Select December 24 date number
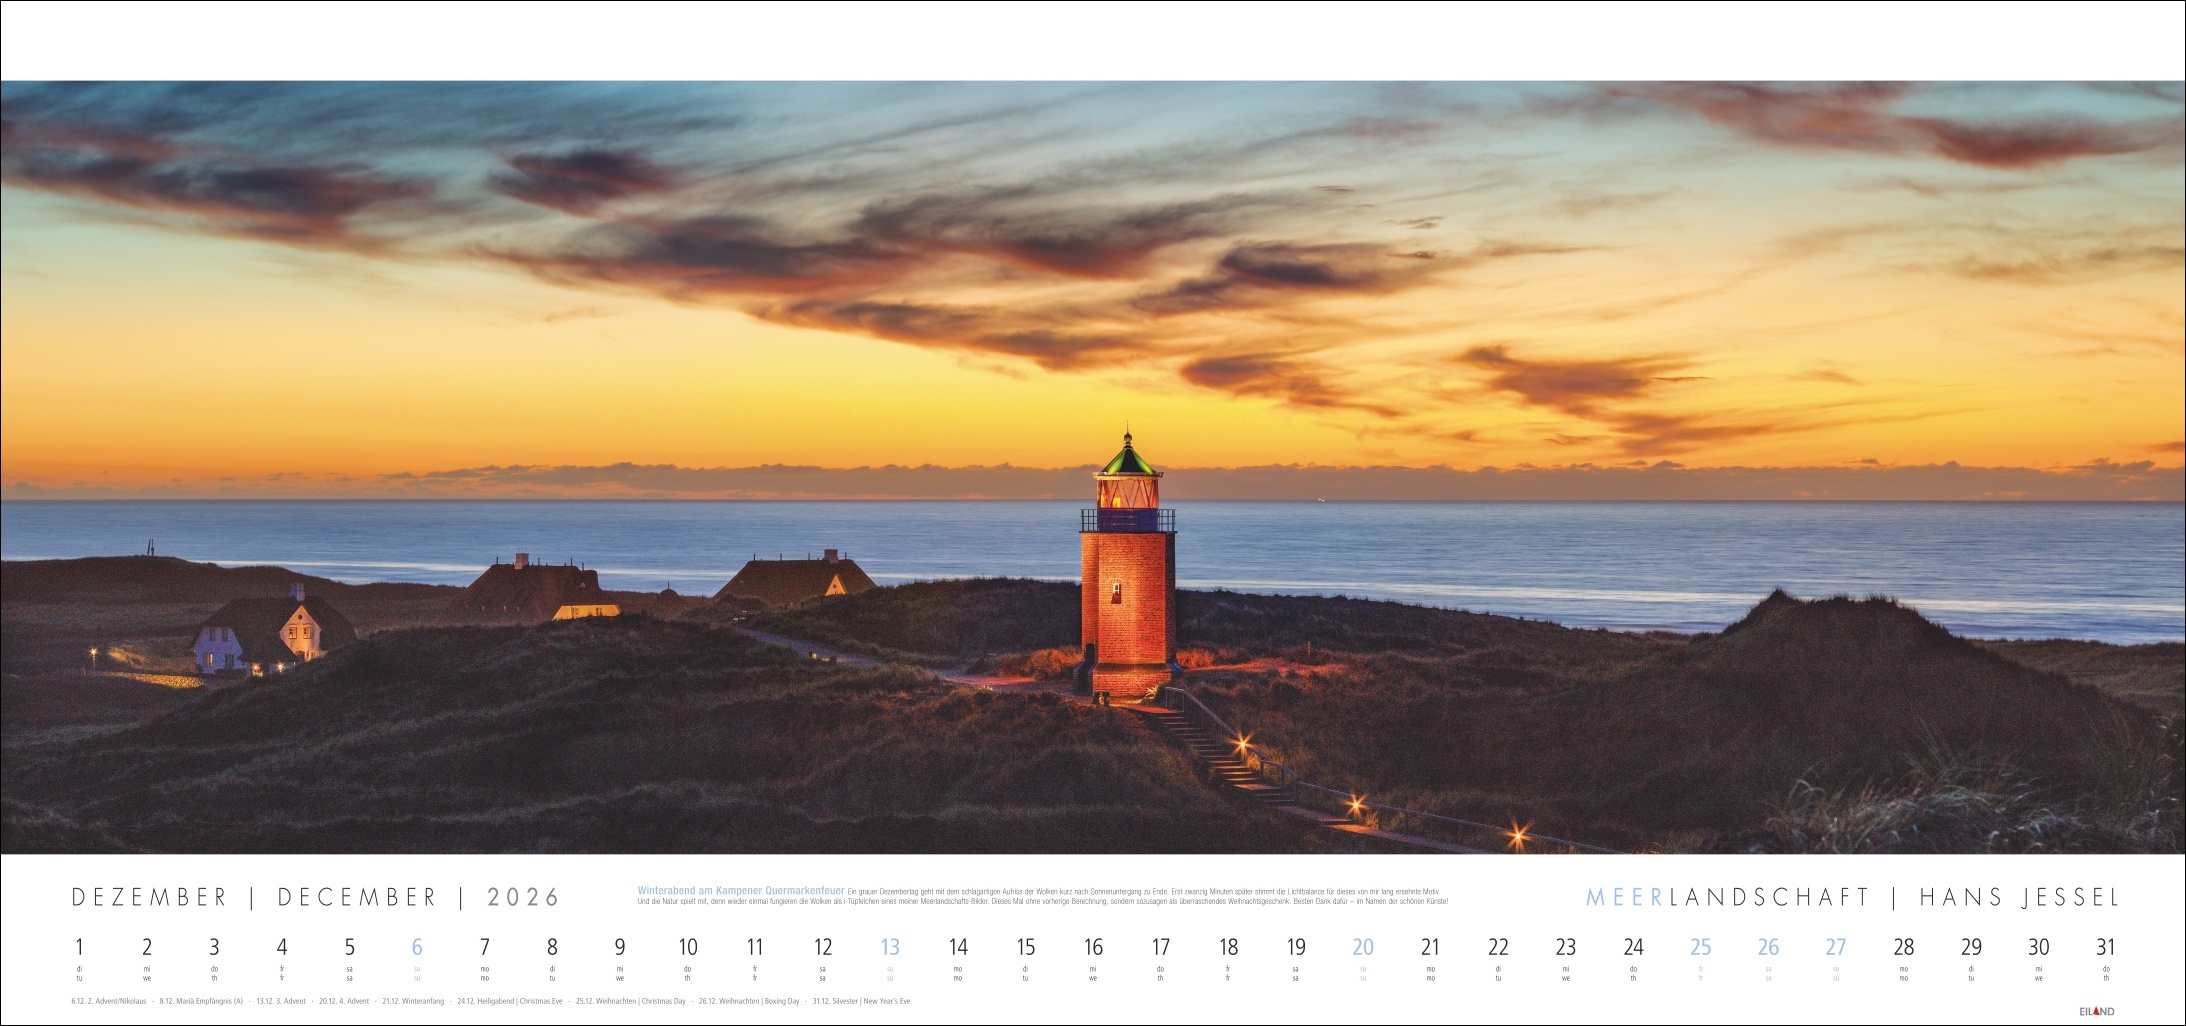Viewport: 2186px width, 1026px height. (x=1633, y=947)
